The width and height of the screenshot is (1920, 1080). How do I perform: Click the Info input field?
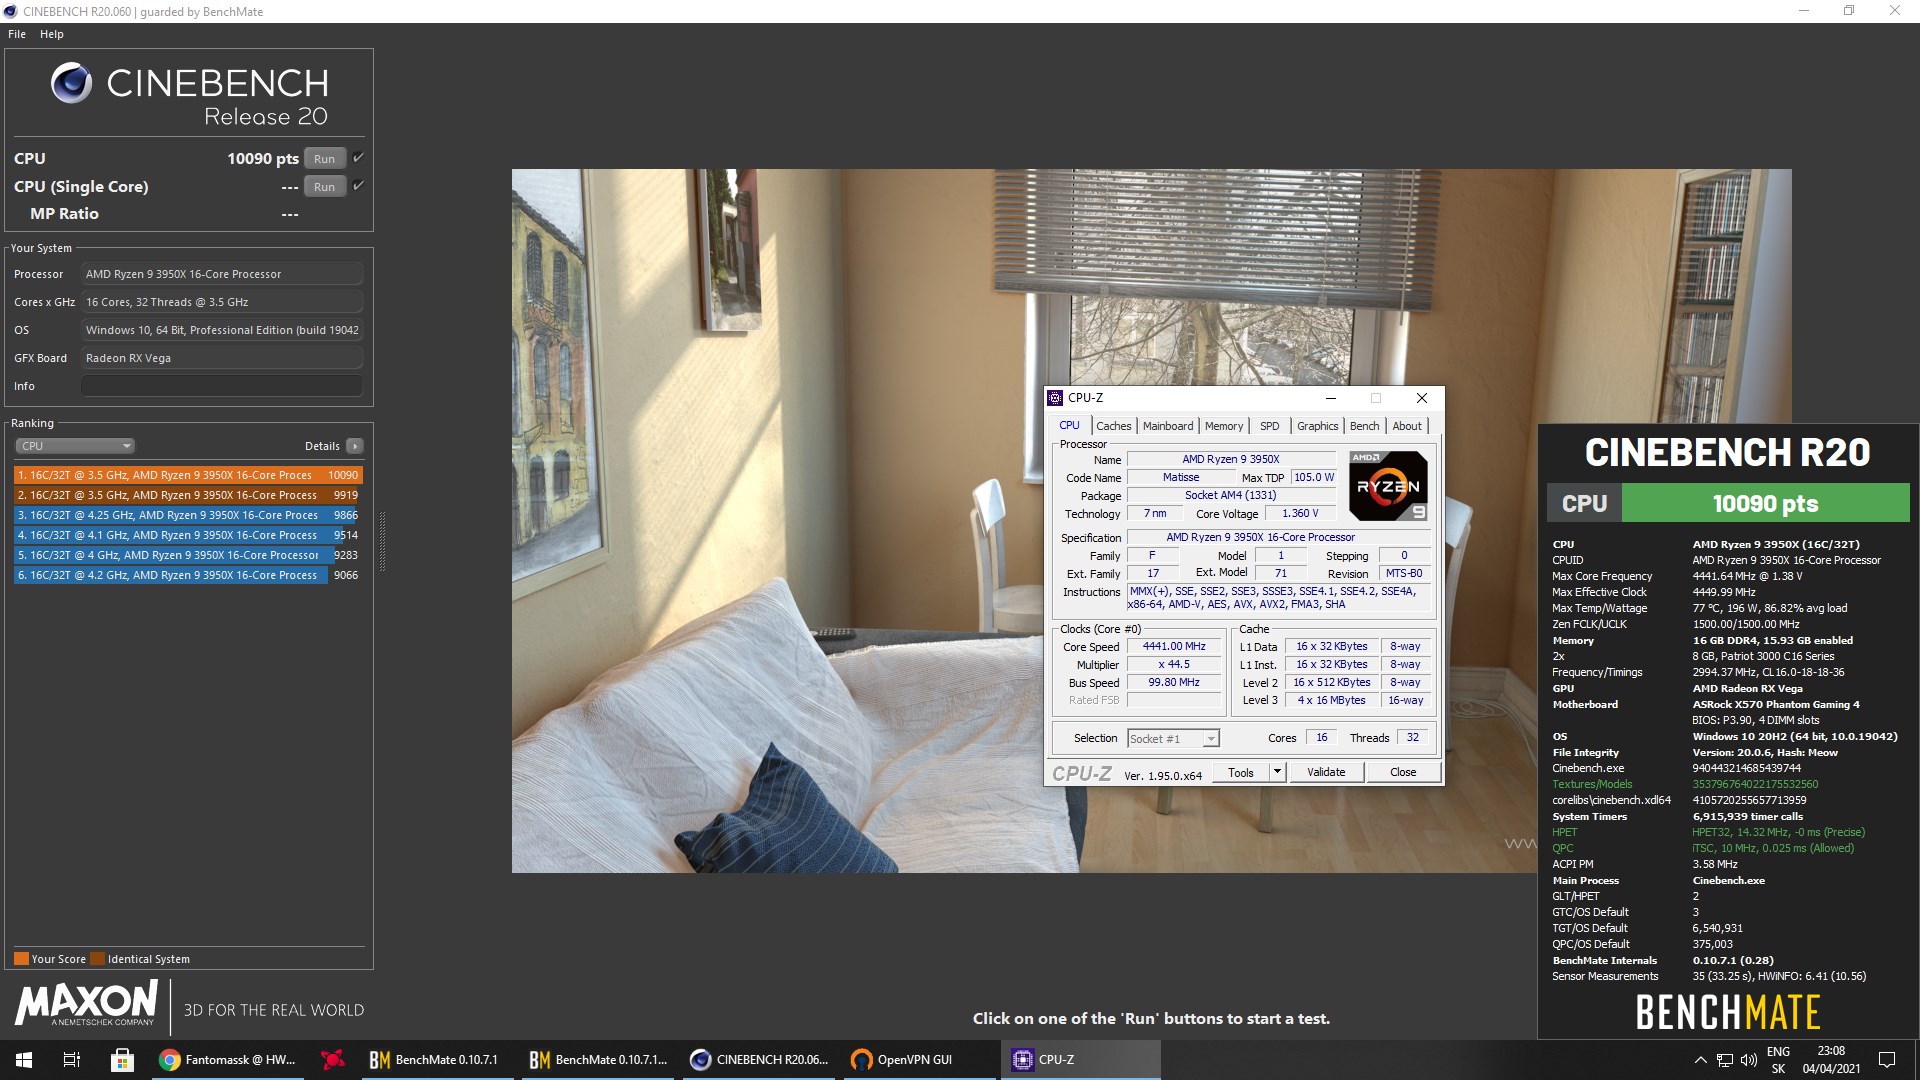click(222, 386)
